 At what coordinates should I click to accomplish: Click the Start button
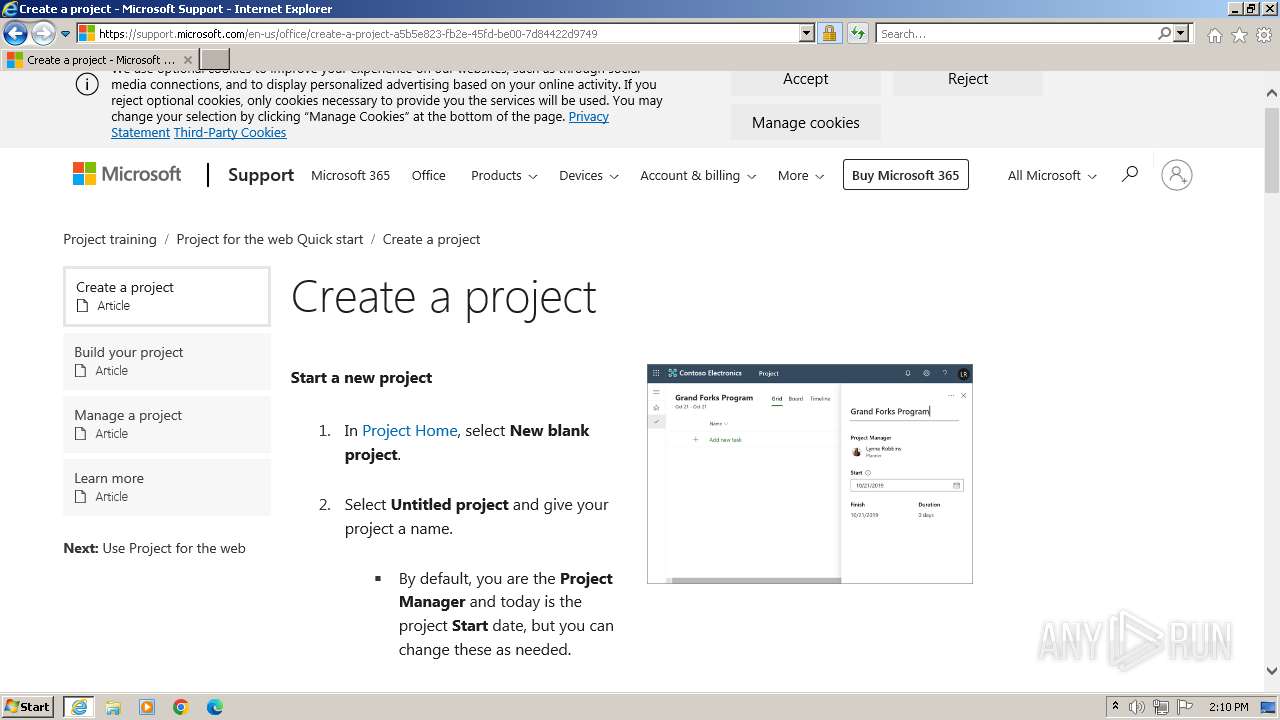coord(27,707)
